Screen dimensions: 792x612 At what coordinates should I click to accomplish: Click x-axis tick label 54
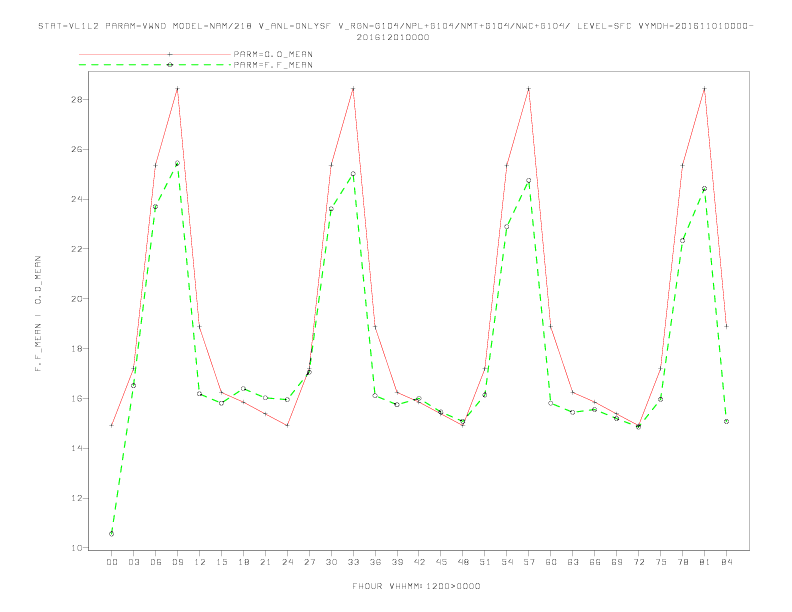coord(507,562)
